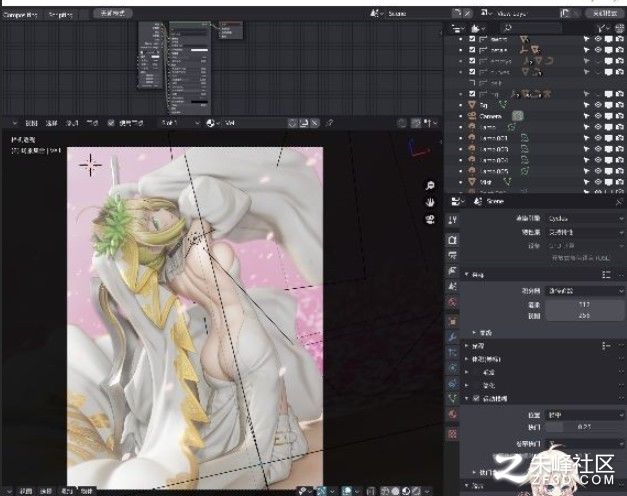Screen dimensions: 627x496
Task: Hide the Camera object in viewport
Action: pos(598,116)
